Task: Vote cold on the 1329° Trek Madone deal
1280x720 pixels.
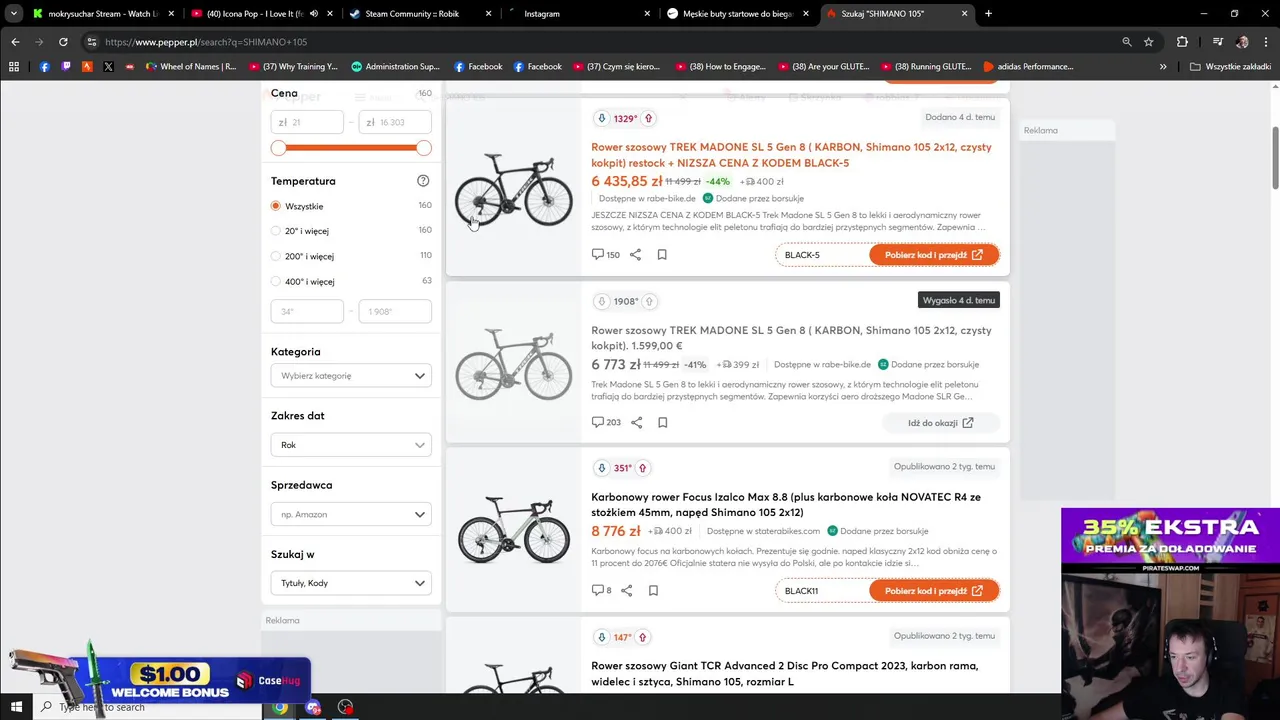Action: click(601, 118)
